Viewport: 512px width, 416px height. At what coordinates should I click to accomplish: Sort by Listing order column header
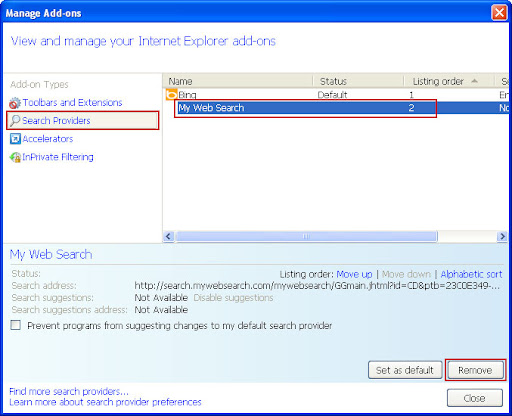click(x=449, y=81)
